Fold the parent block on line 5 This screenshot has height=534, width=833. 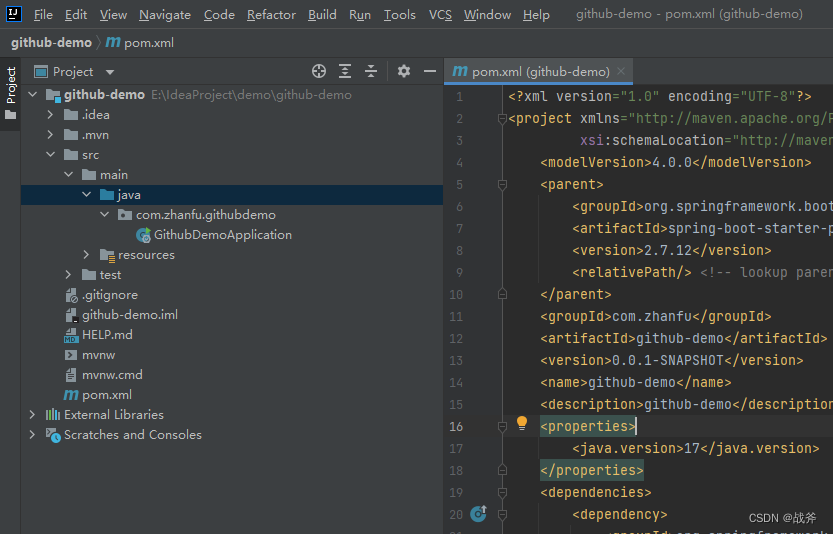(x=502, y=184)
